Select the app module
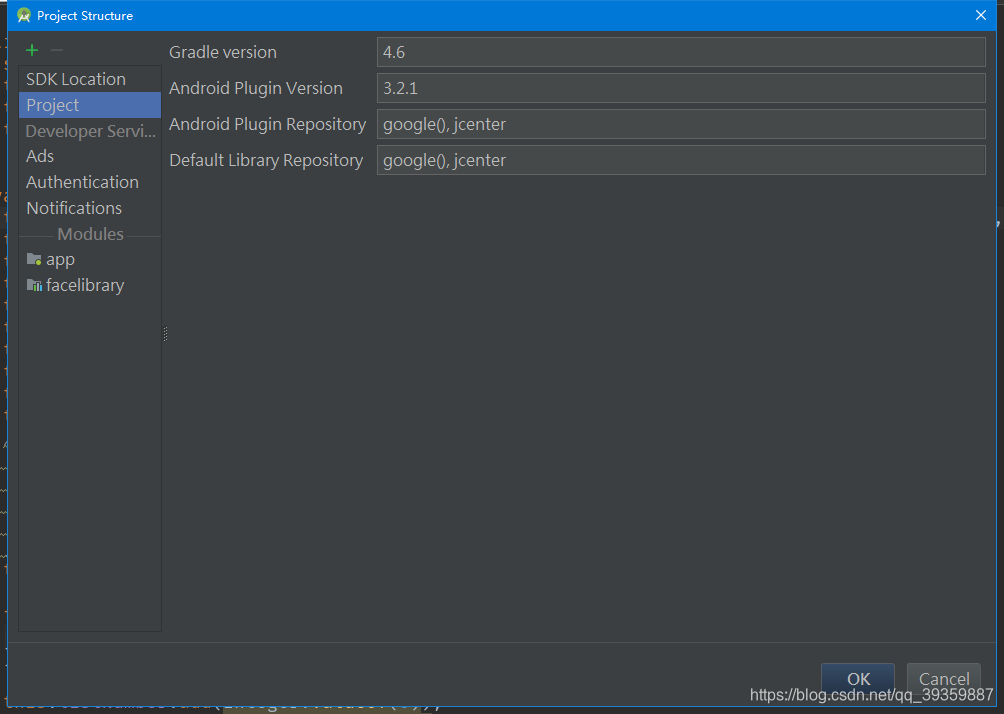The height and width of the screenshot is (714, 1004). tap(90, 259)
